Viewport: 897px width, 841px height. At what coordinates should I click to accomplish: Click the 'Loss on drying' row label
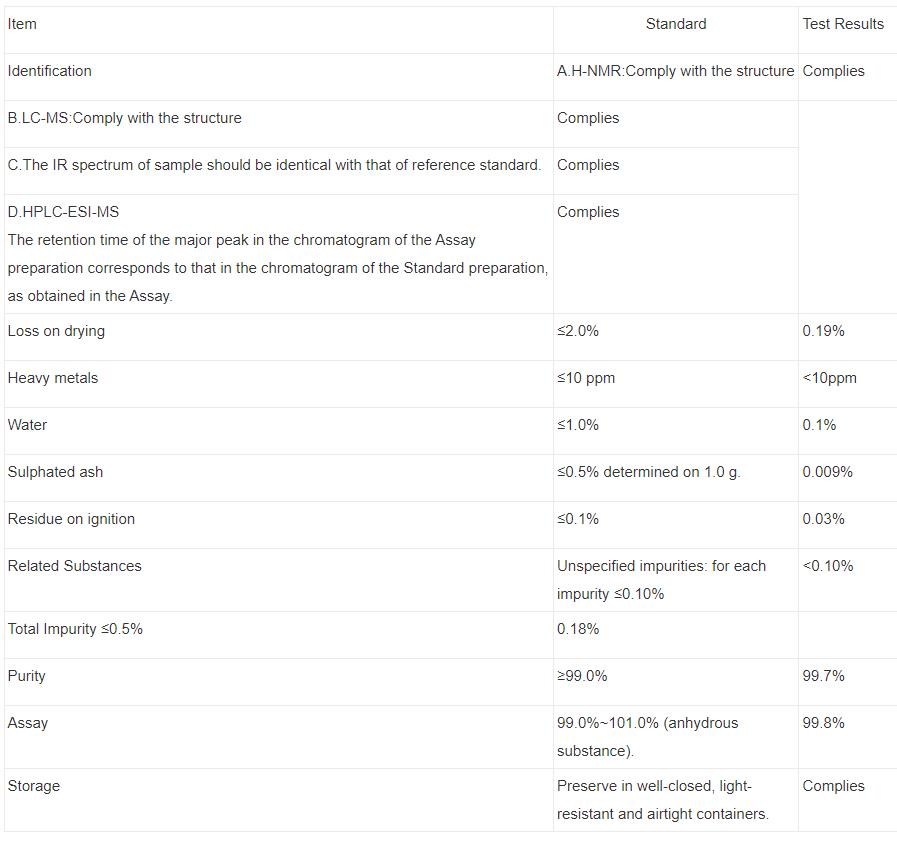56,331
